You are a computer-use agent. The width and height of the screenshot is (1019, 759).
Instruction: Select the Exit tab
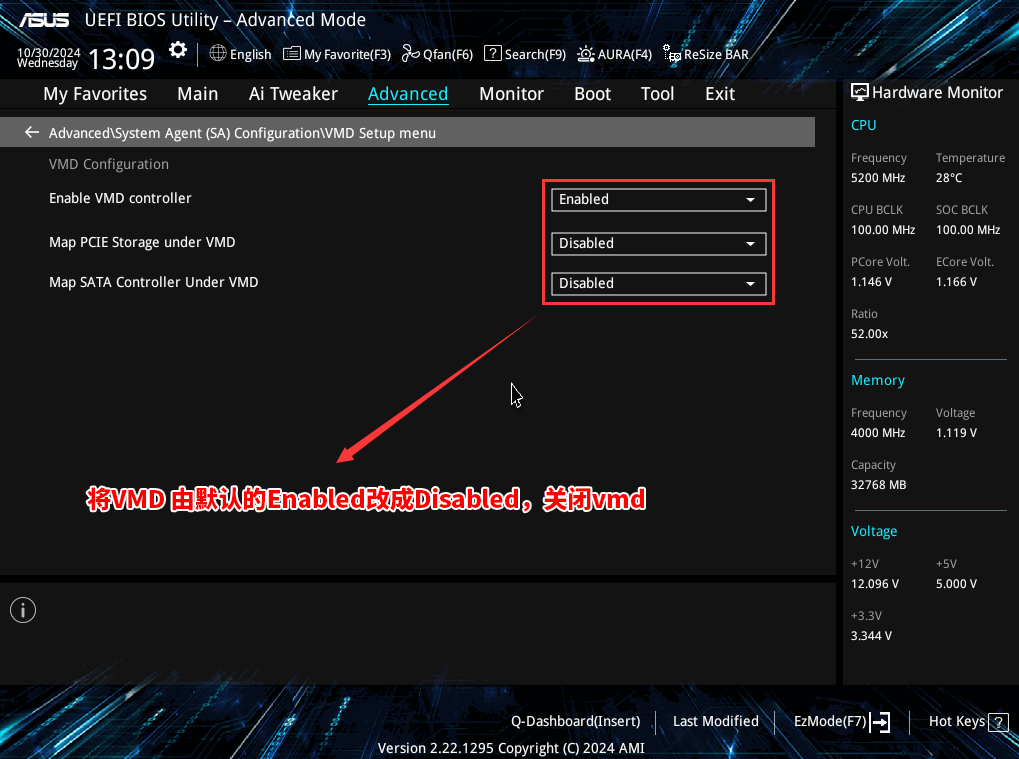(720, 94)
